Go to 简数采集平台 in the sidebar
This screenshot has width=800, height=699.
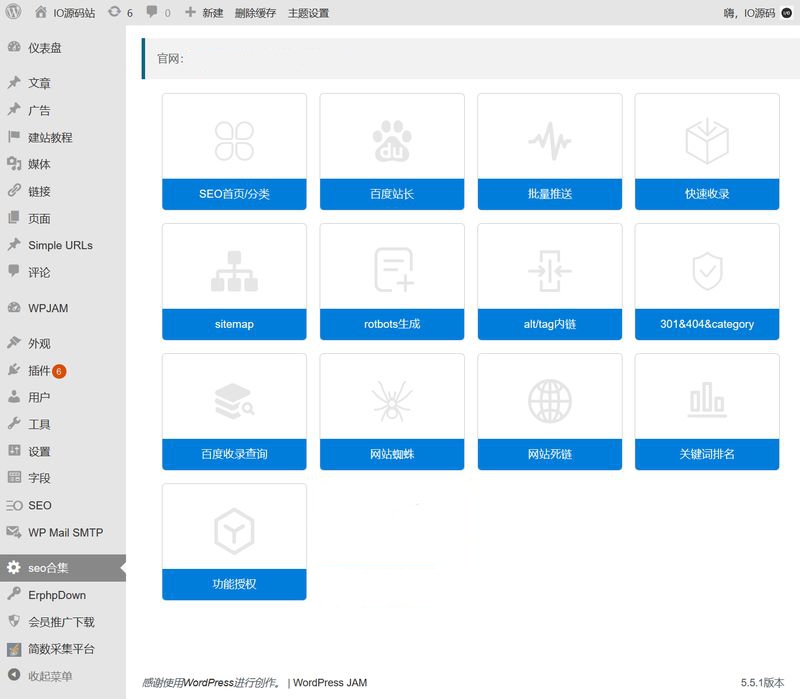click(x=63, y=648)
